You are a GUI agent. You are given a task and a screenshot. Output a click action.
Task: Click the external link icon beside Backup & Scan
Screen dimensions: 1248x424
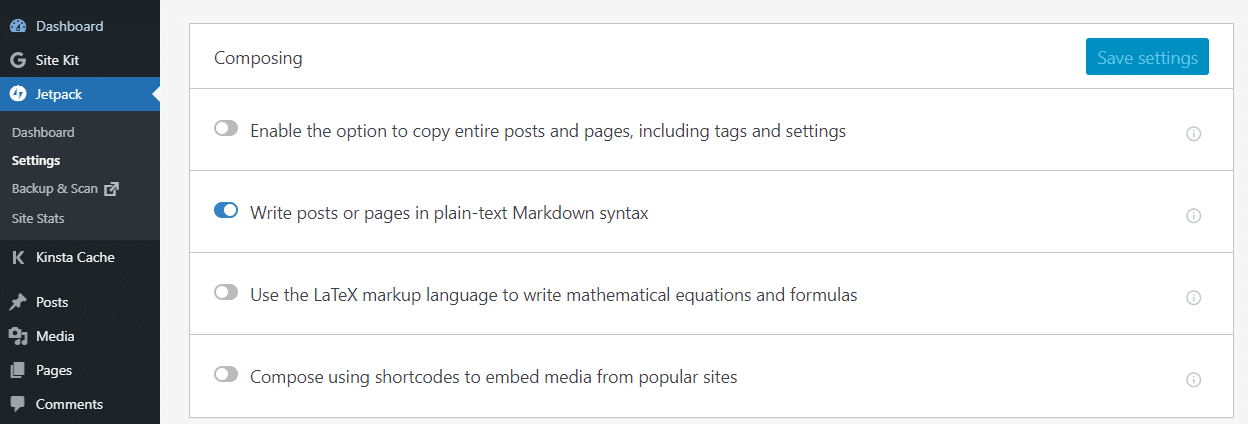click(111, 189)
